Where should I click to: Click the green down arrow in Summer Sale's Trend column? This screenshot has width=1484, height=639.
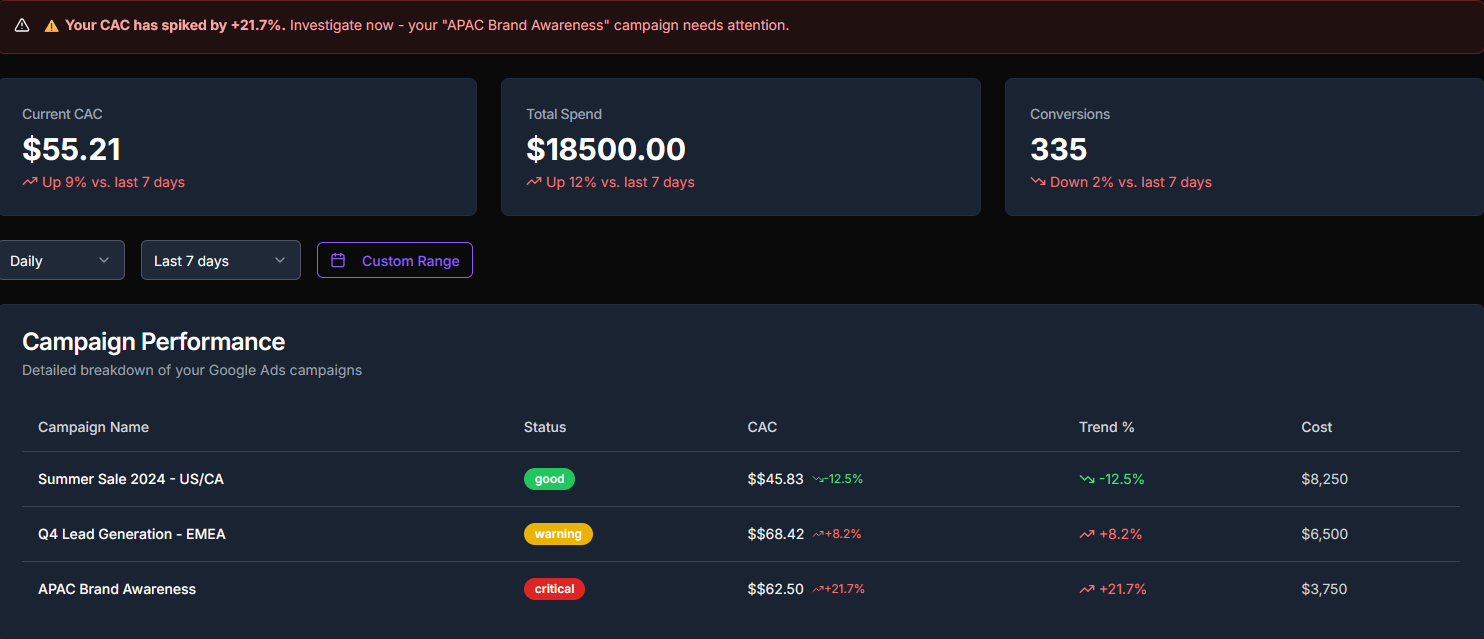tap(1087, 479)
